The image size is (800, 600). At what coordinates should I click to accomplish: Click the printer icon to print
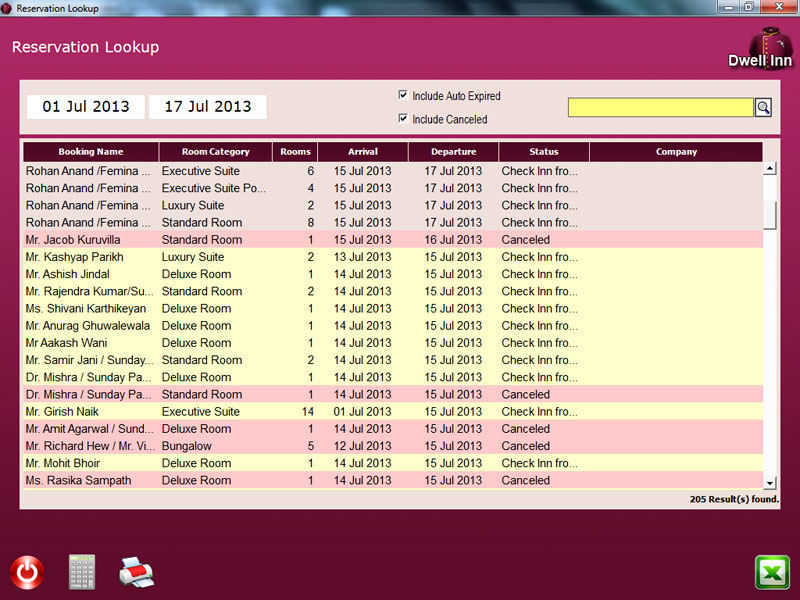pos(137,572)
